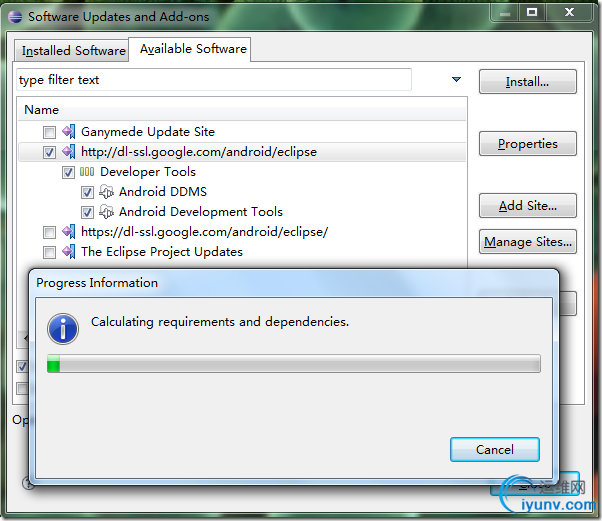Screen dimensions: 602x521
Task: Select the Ganymede Update Site row text
Action: click(148, 132)
